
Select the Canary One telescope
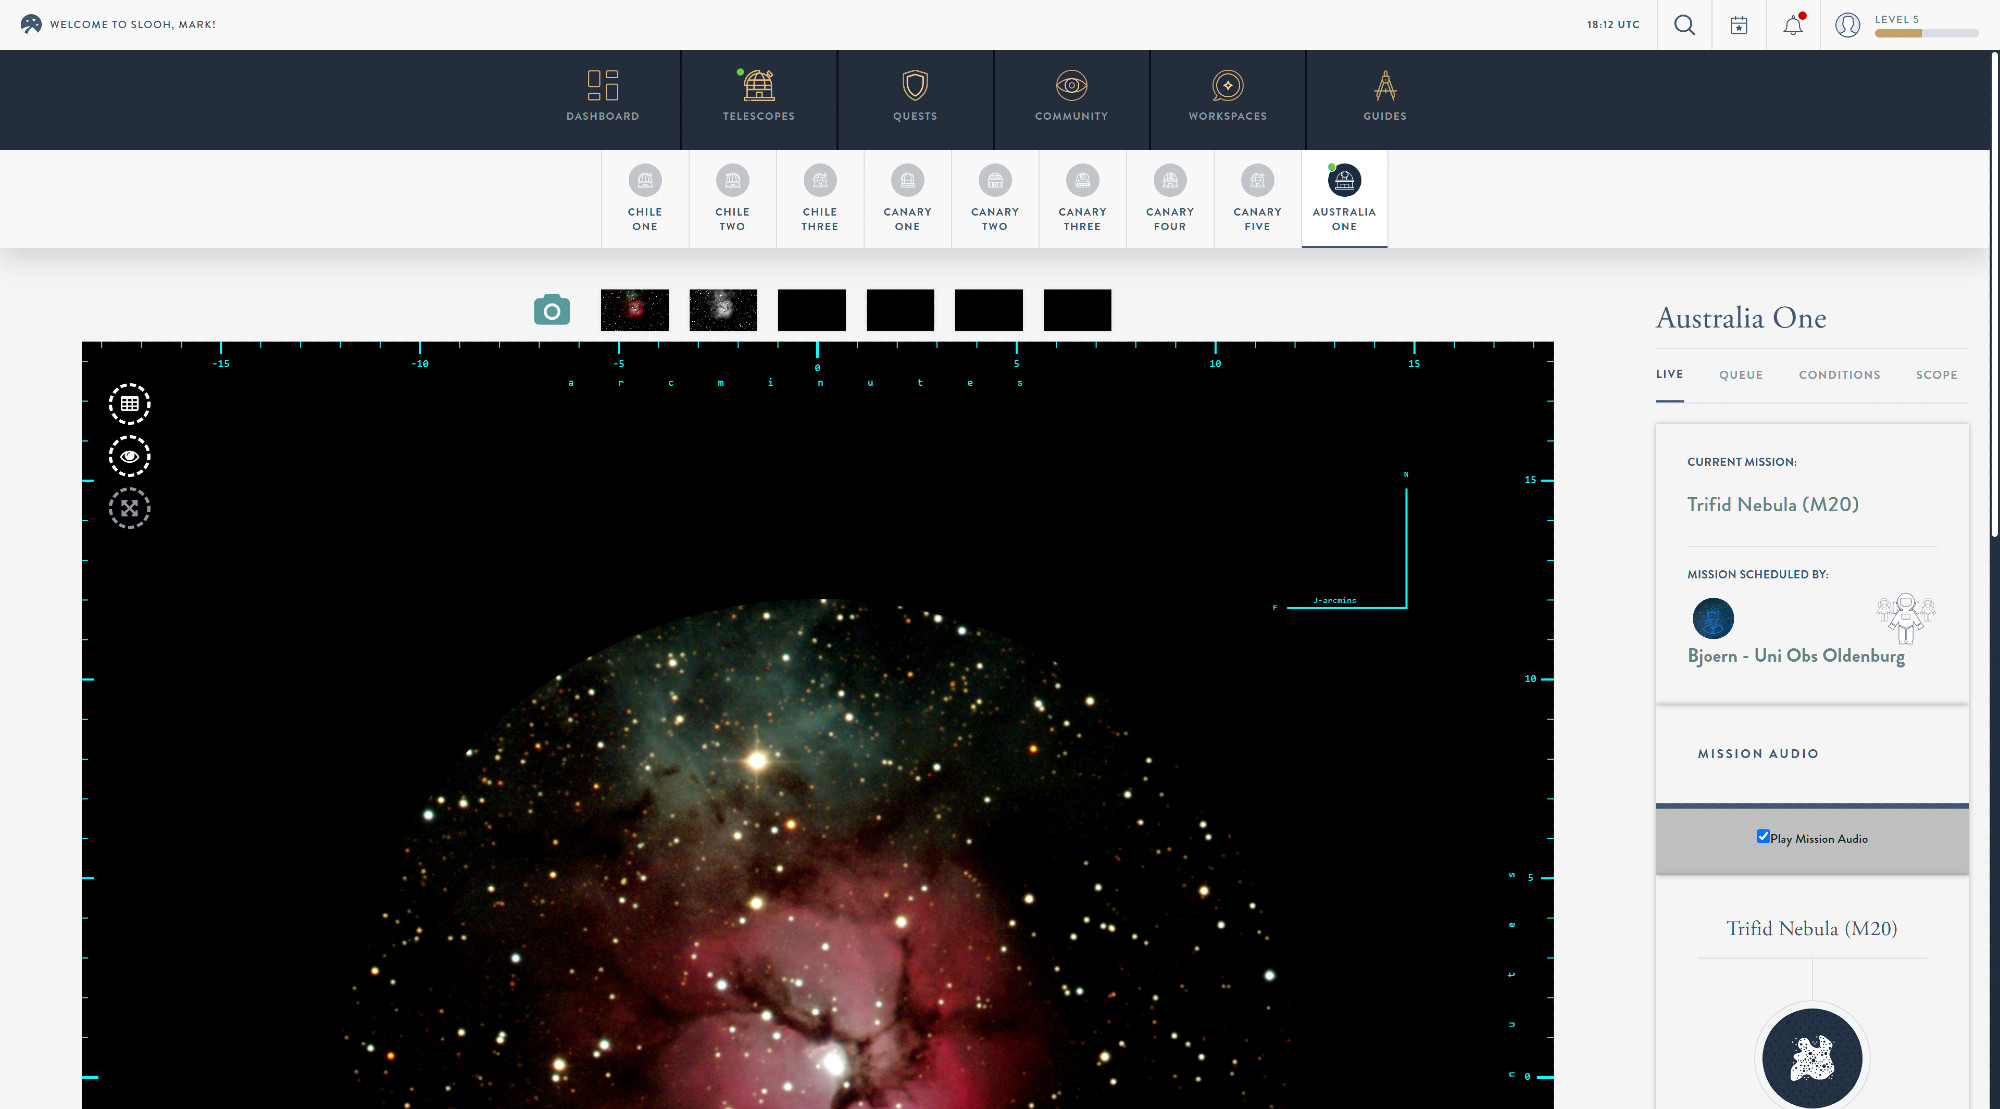[x=907, y=198]
